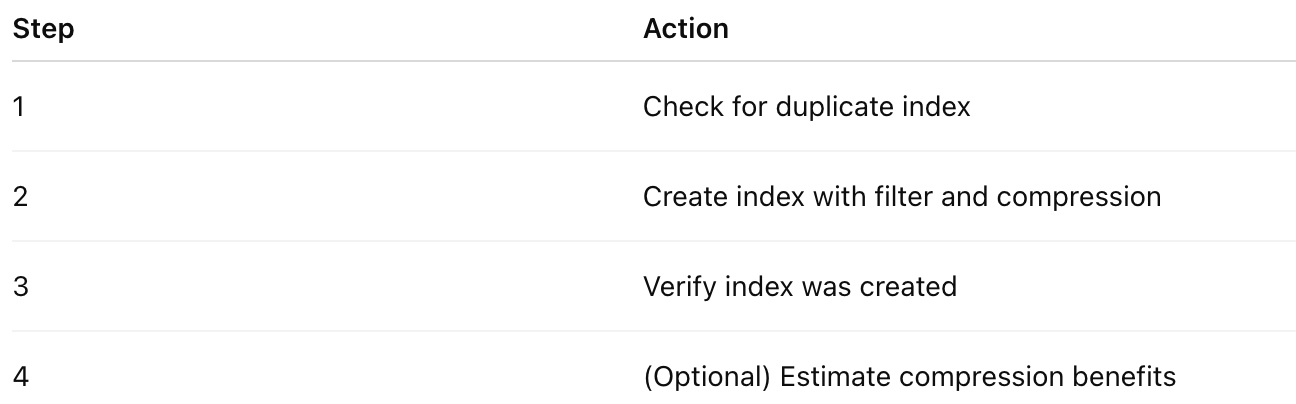The width and height of the screenshot is (1296, 404).
Task: Click '(Optional) Estimate compression benefits' action
Action: [909, 378]
